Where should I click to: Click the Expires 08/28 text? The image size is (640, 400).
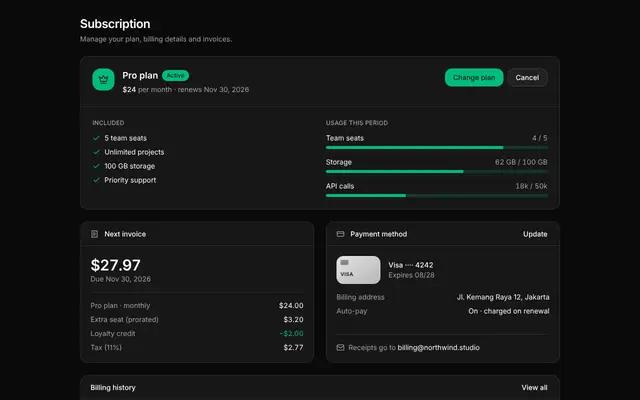411,275
